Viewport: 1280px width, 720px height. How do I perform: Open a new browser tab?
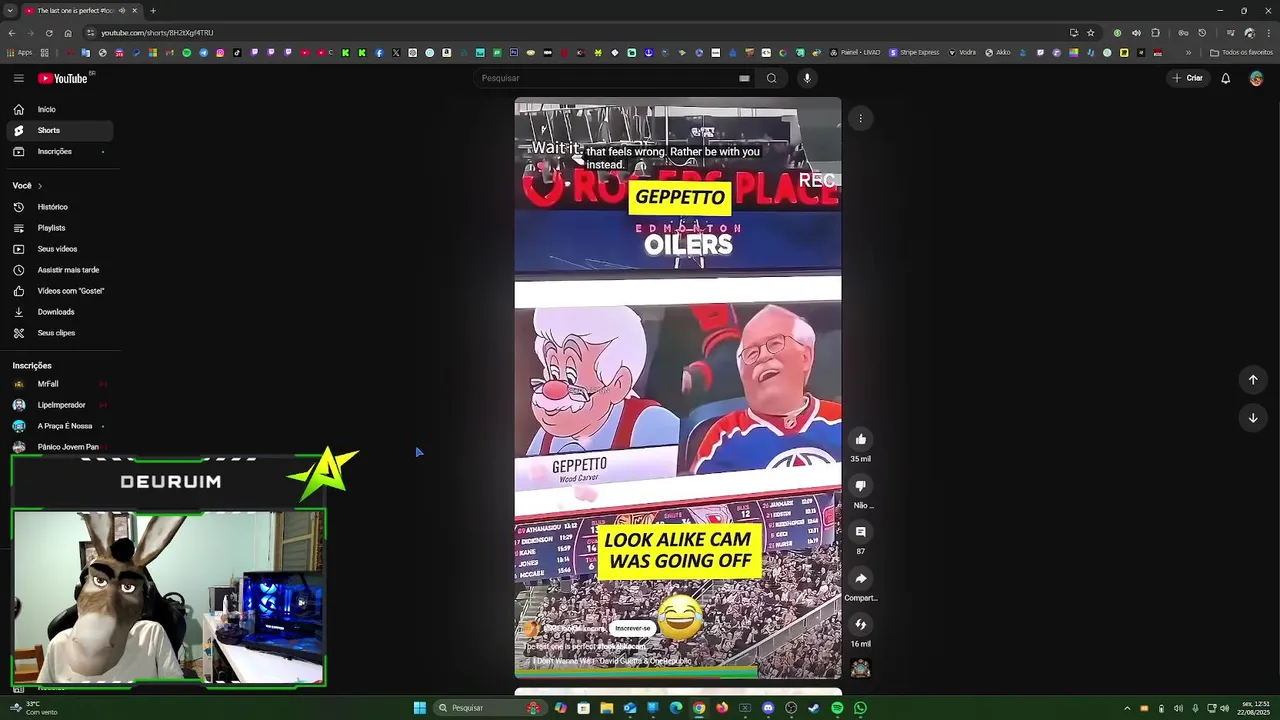point(153,11)
